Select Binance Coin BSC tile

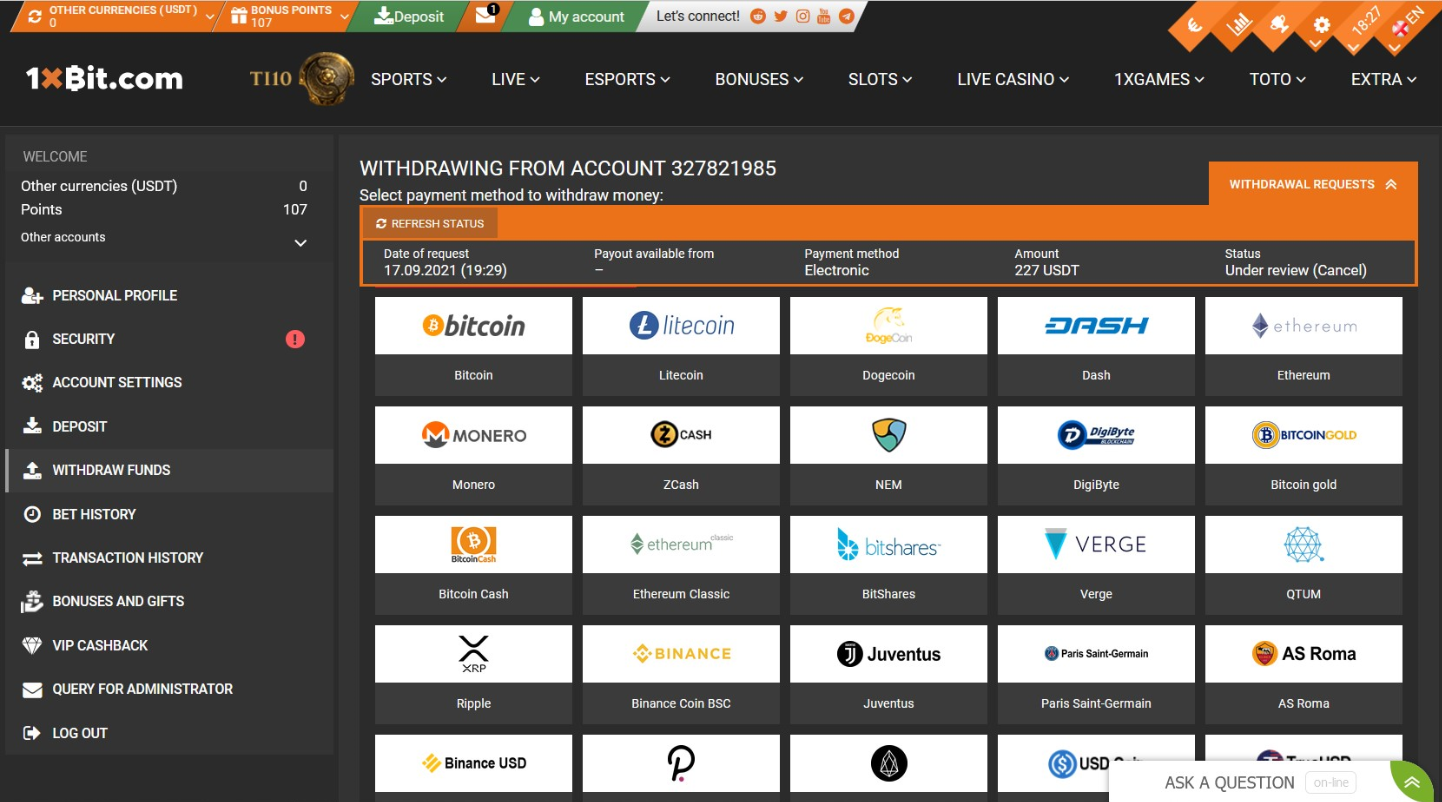tap(681, 674)
